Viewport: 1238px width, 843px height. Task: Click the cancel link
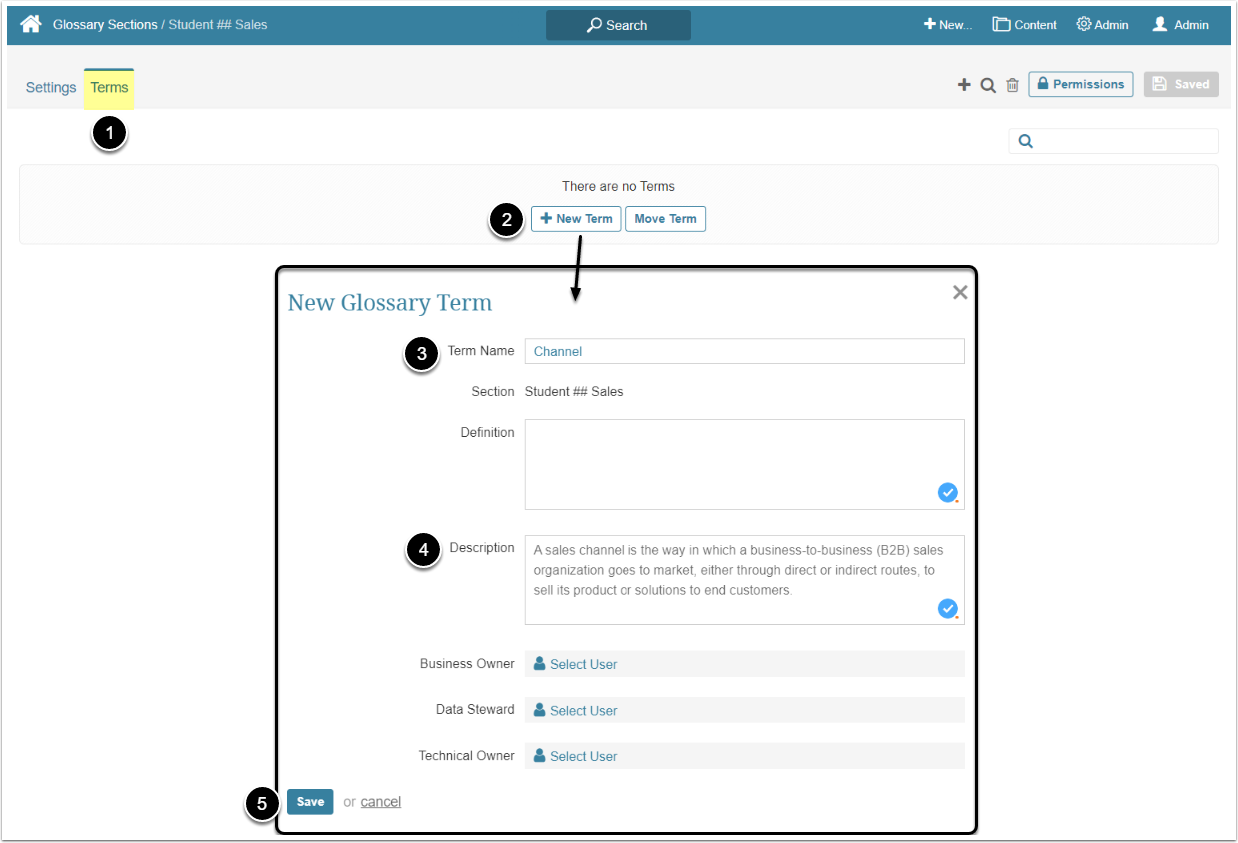[381, 802]
